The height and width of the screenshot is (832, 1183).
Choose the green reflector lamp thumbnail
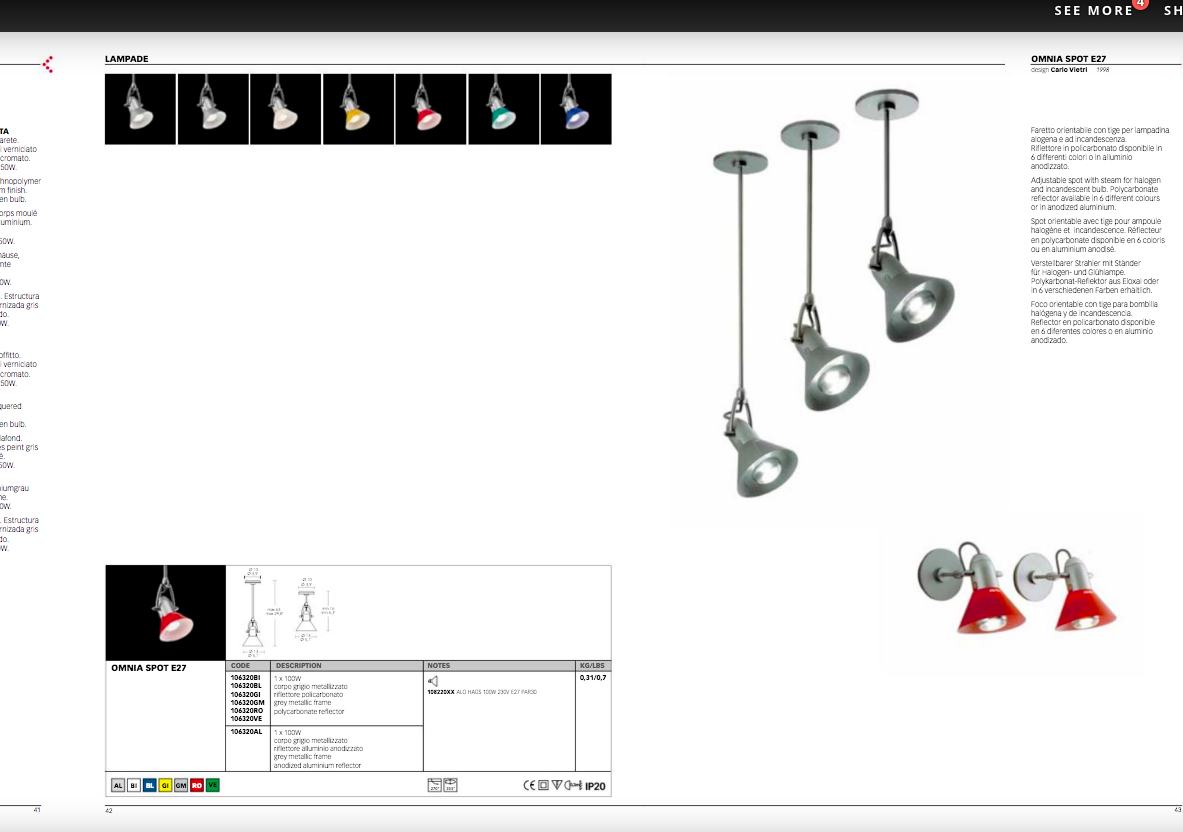(x=503, y=109)
